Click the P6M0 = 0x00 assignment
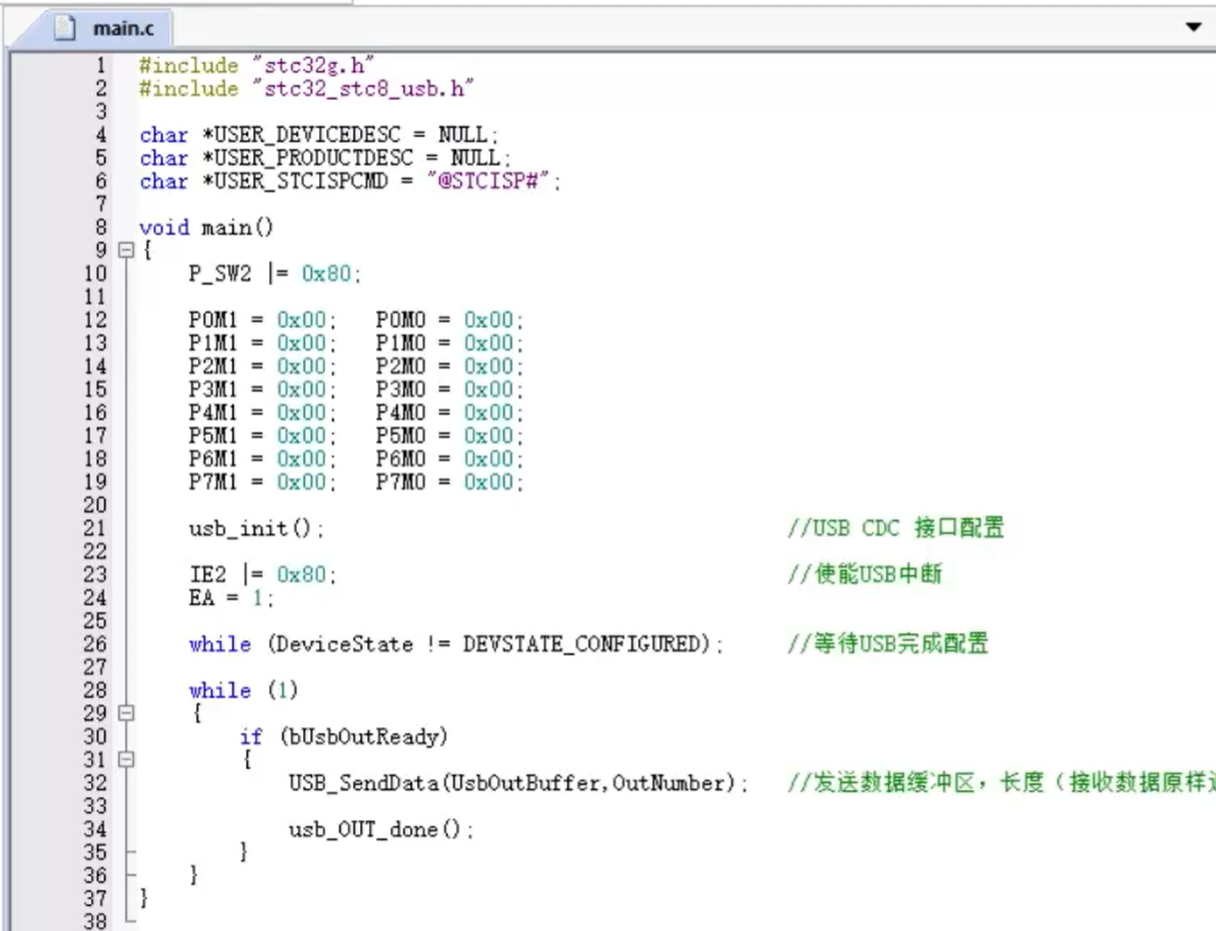The width and height of the screenshot is (1216, 931). (450, 459)
